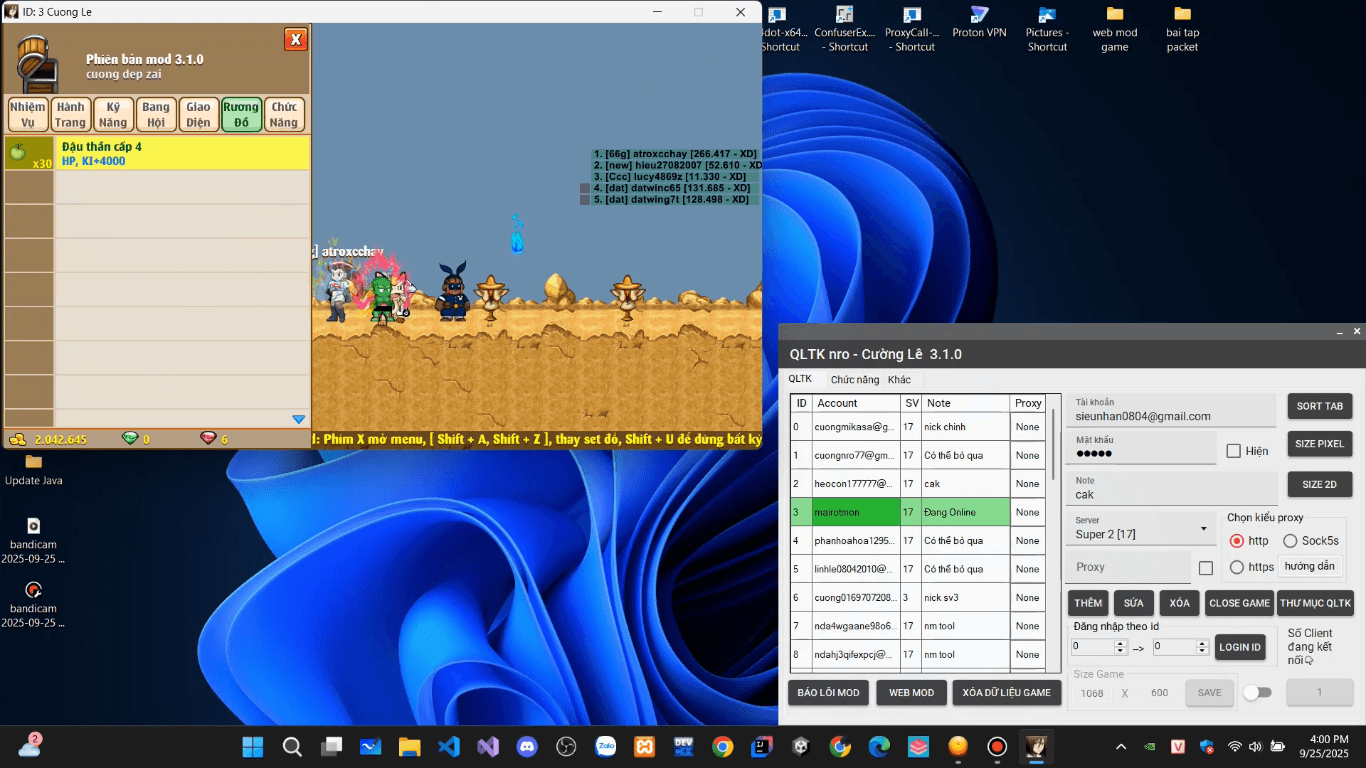Click the SORT TAB button
The width and height of the screenshot is (1366, 768).
tap(1320, 406)
